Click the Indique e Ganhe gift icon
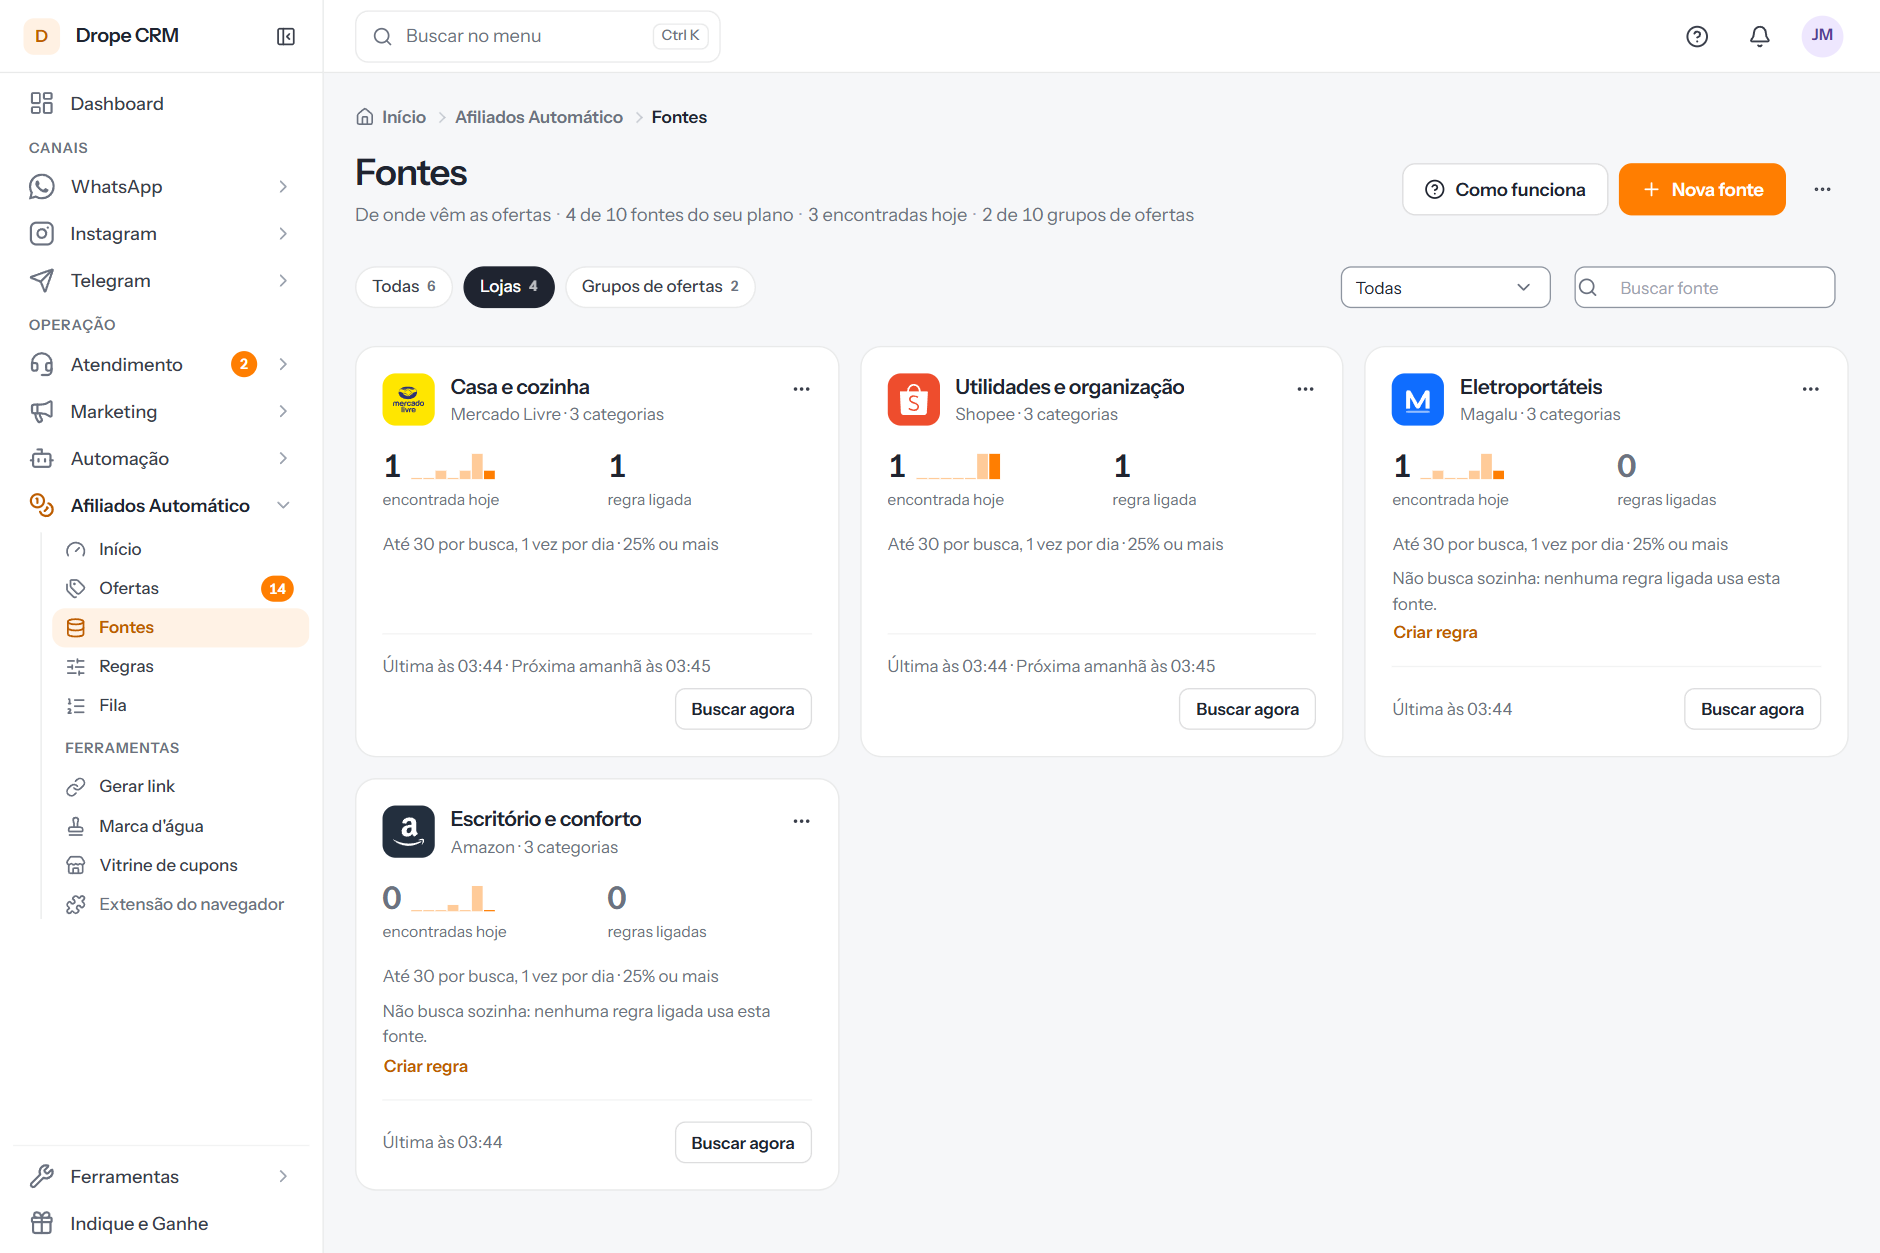 coord(42,1224)
